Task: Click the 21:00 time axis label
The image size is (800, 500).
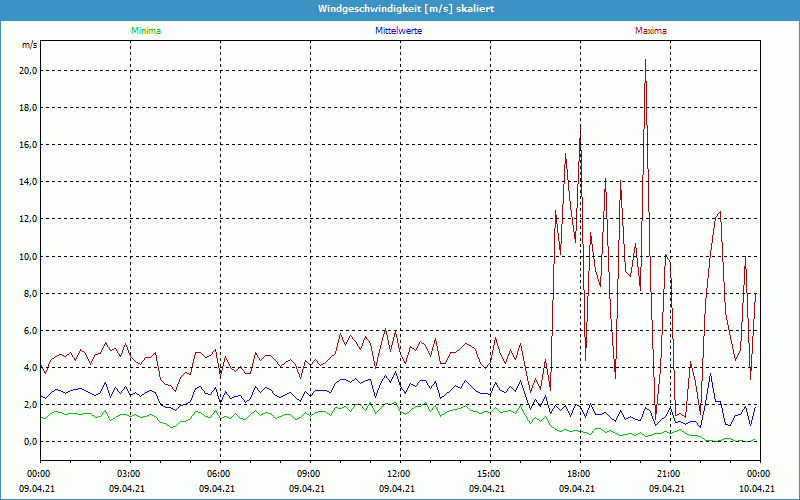Action: coord(668,473)
